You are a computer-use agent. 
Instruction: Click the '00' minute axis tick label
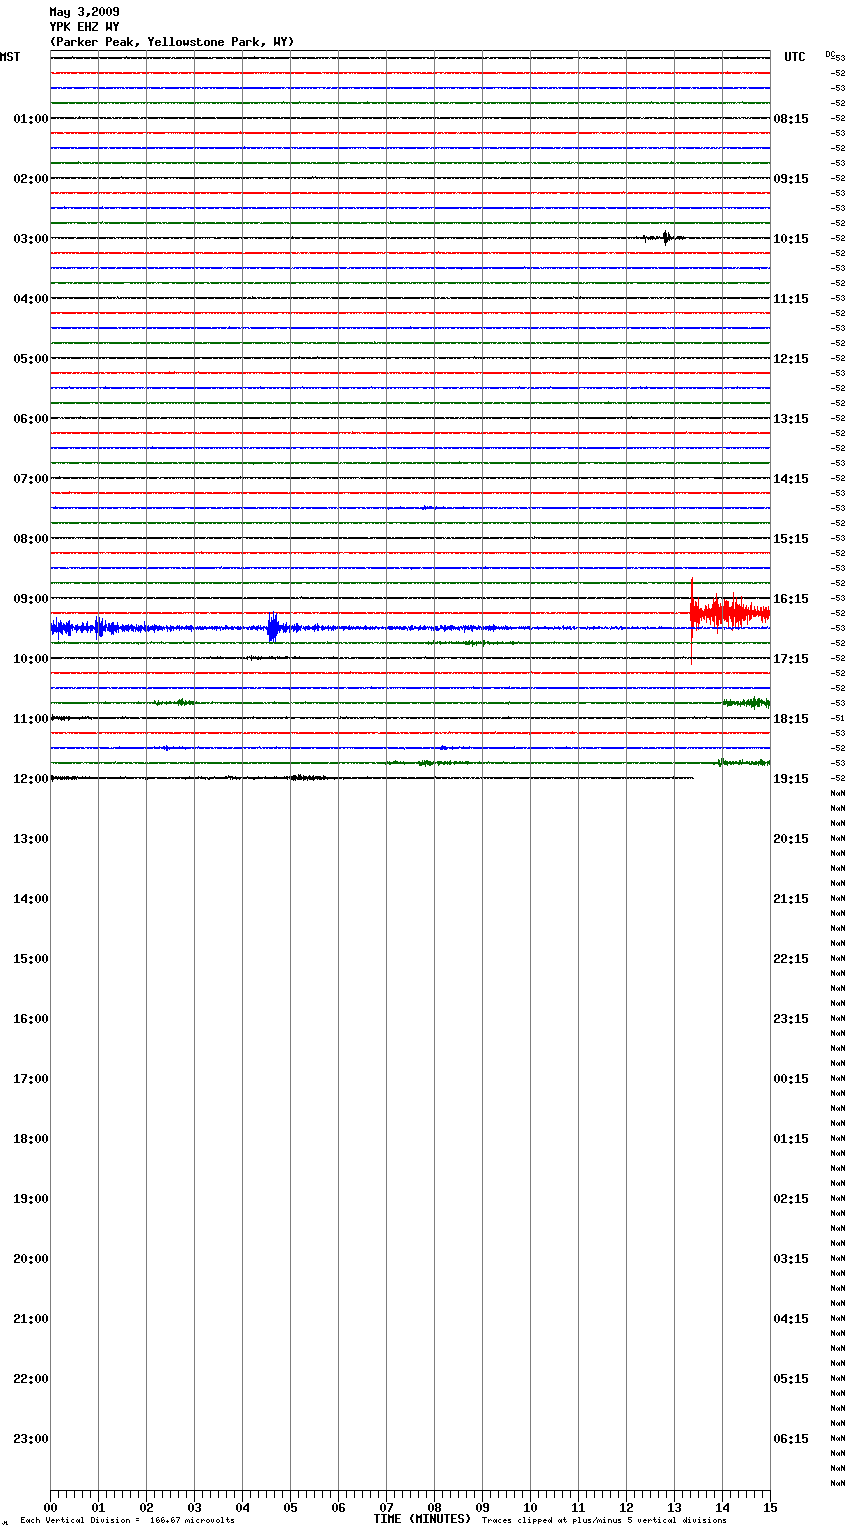tap(50, 1507)
